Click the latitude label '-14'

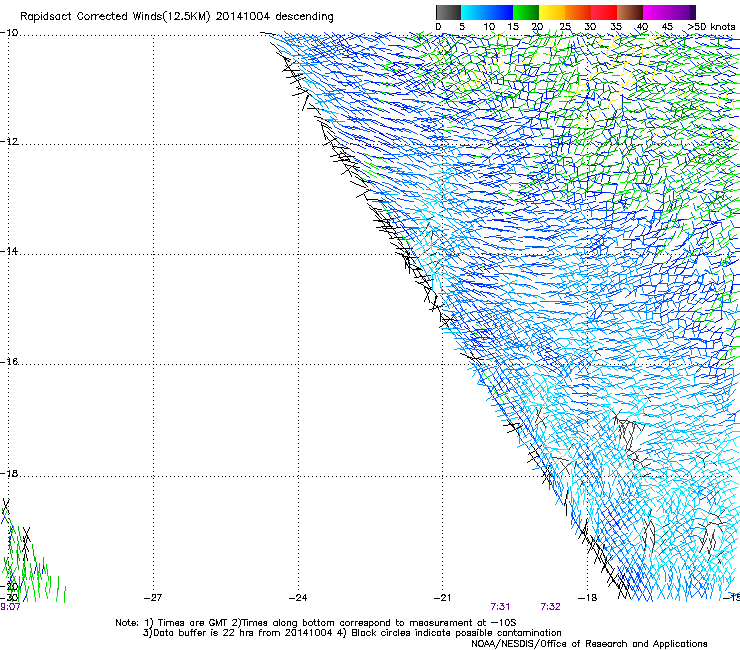9,251
